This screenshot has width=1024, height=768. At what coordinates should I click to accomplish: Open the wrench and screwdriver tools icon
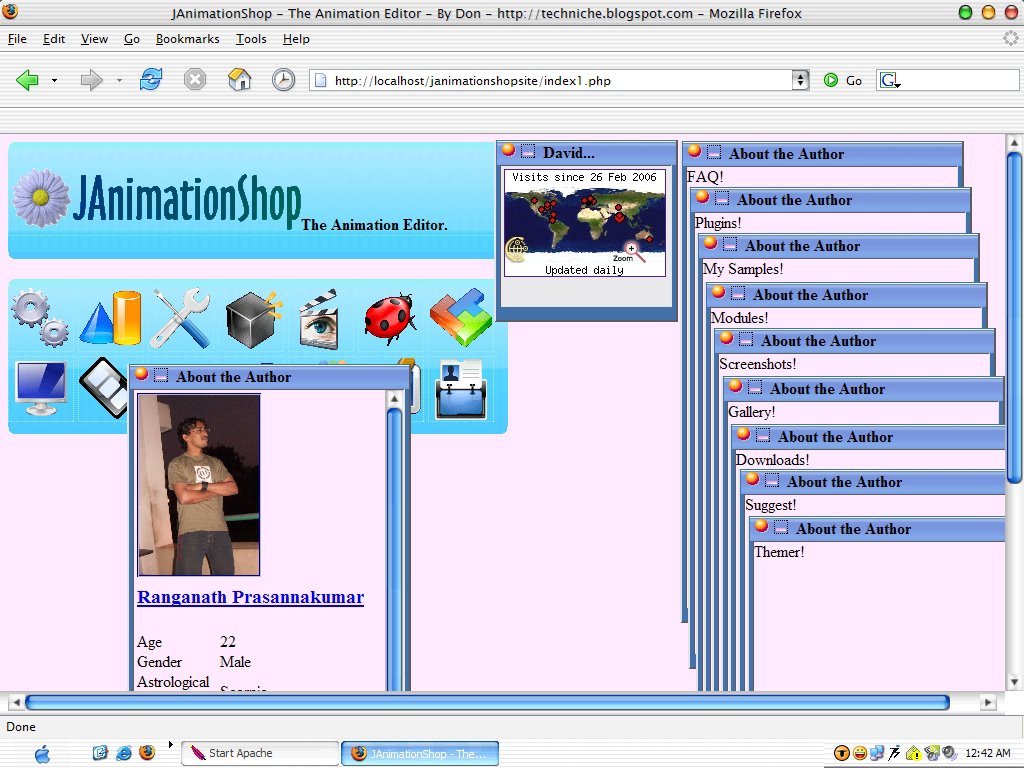pyautogui.click(x=181, y=318)
